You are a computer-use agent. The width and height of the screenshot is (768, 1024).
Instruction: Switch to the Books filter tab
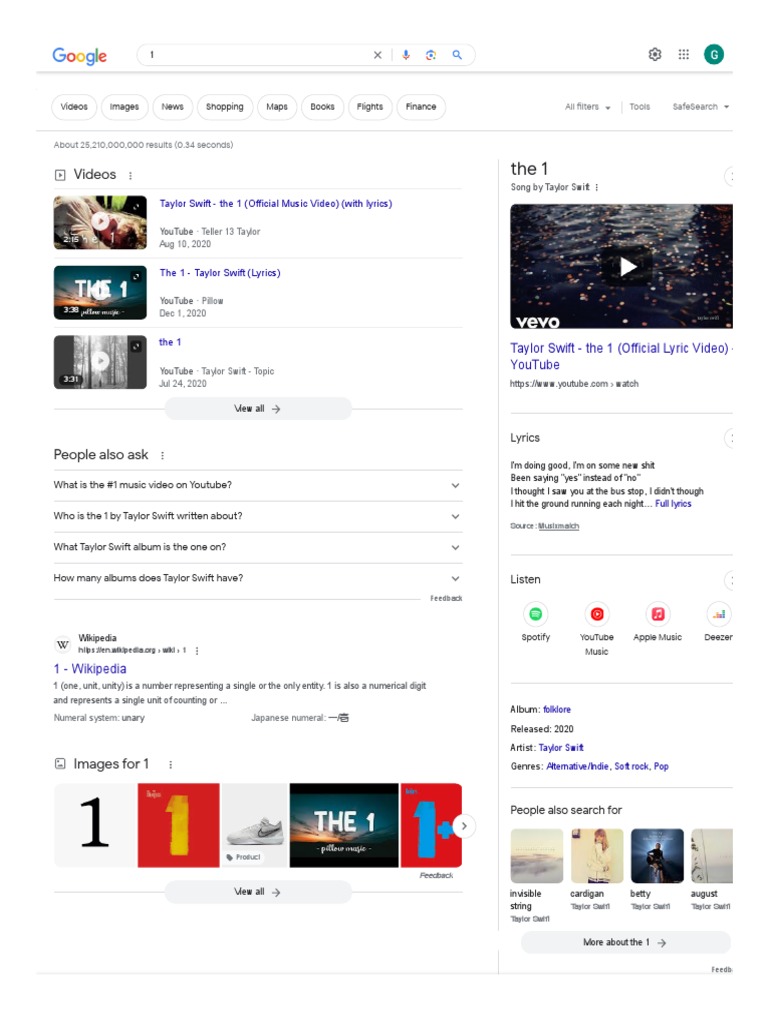(x=323, y=106)
